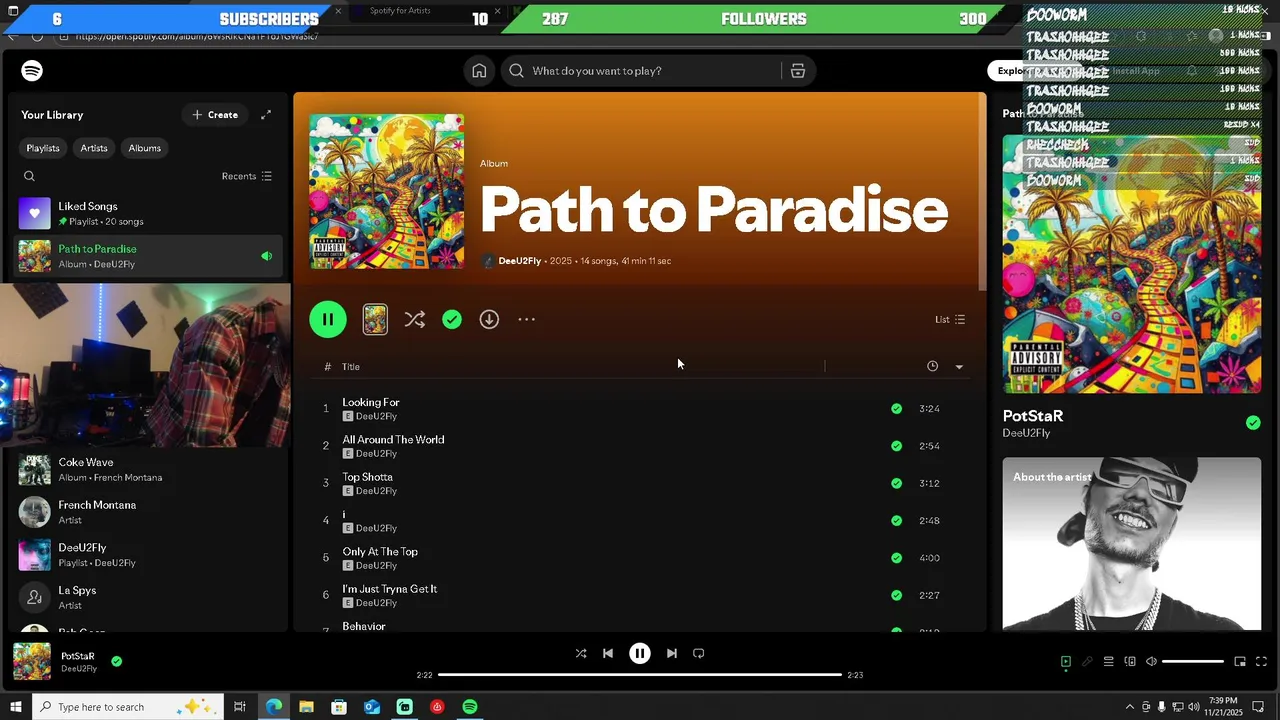Sort tracks by duration clock icon

[932, 366]
